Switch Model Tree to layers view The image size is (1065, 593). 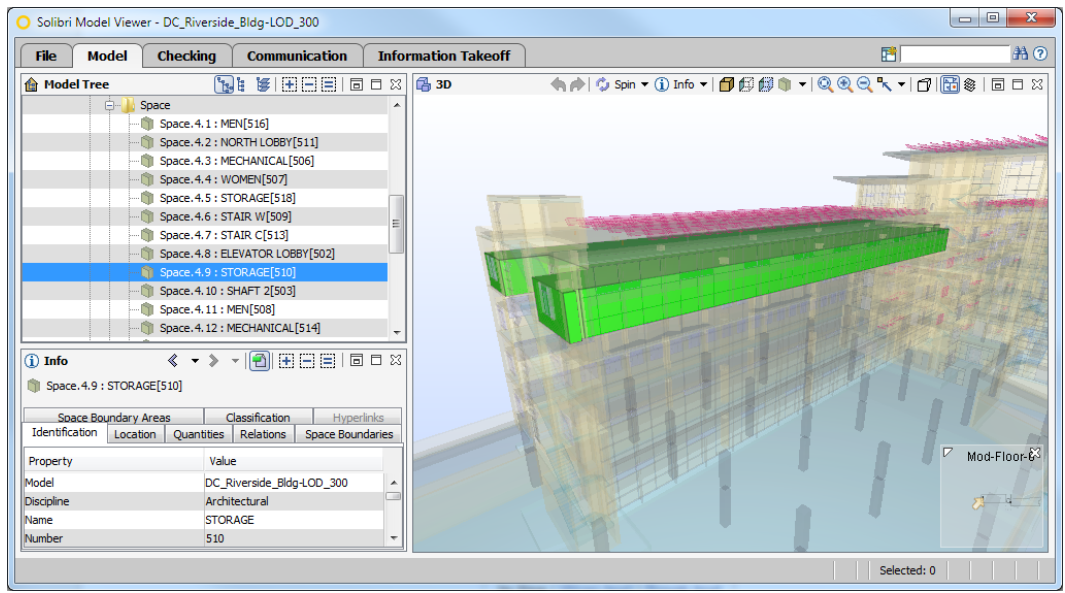[x=263, y=84]
